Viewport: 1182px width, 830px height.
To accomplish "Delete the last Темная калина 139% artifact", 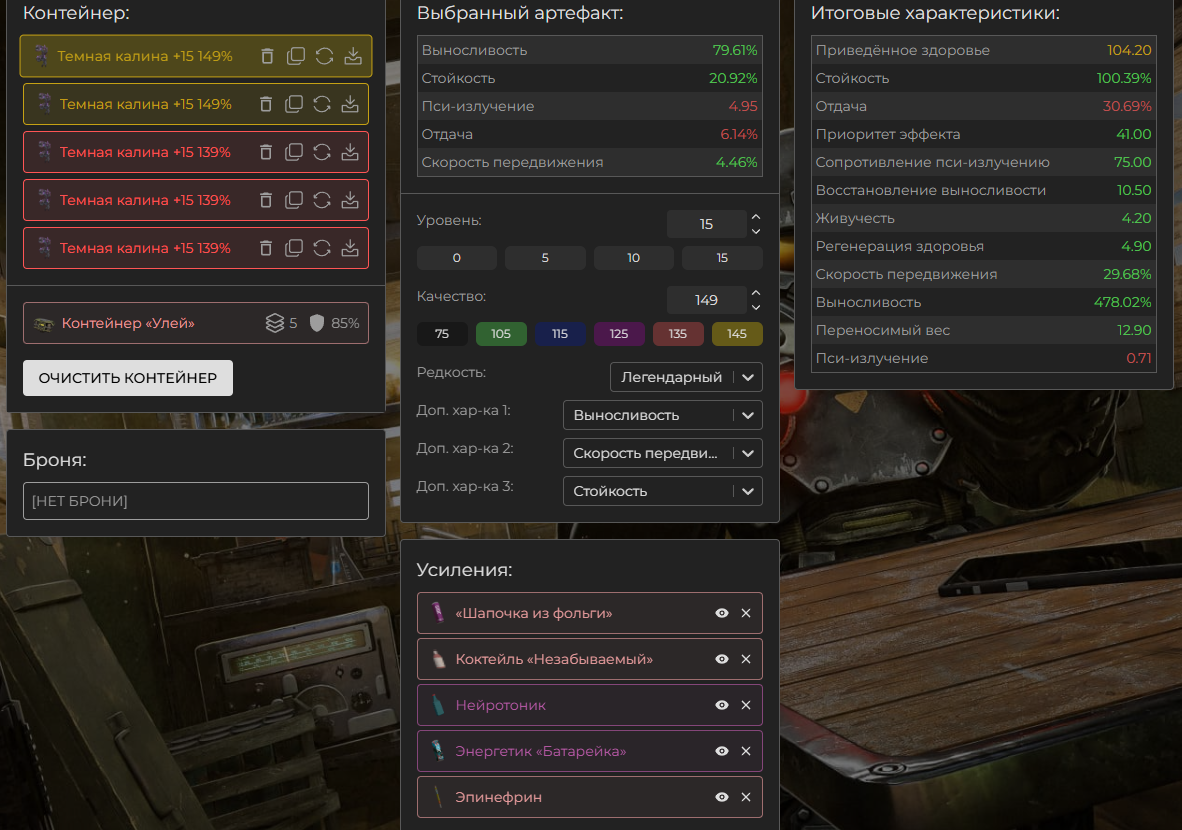I will [265, 248].
